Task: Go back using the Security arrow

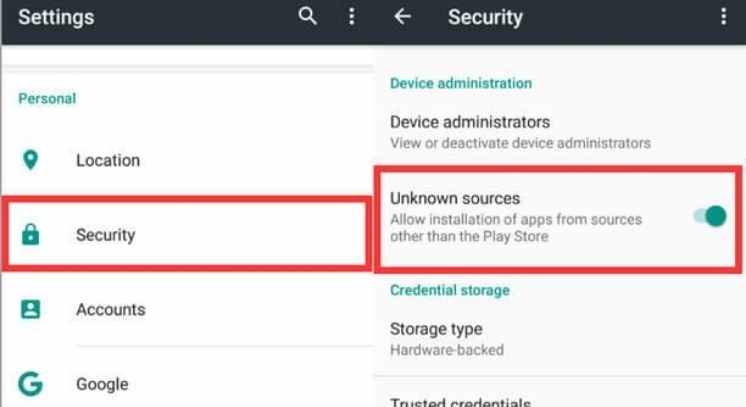Action: click(402, 17)
